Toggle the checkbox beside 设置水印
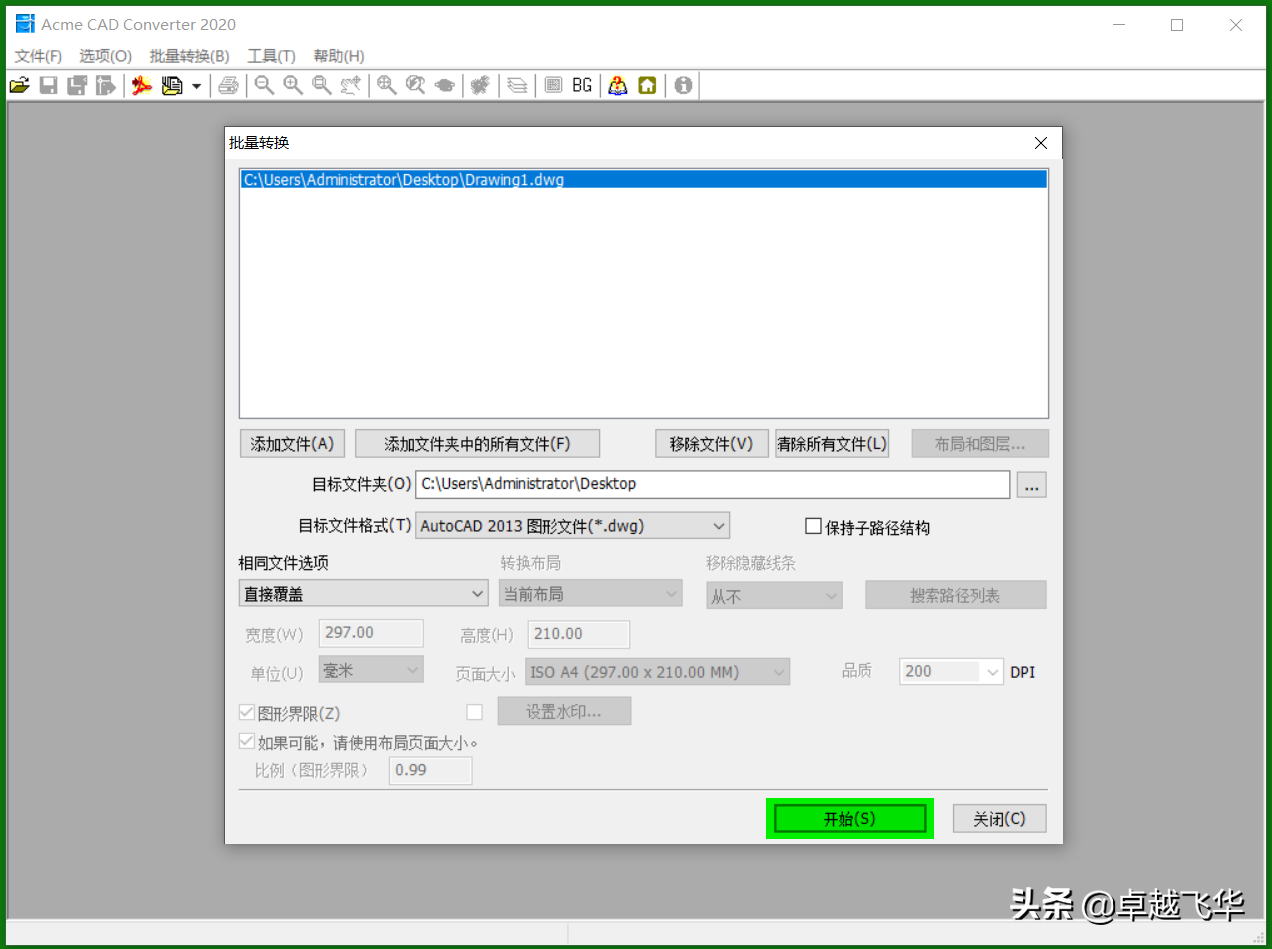Viewport: 1272px width, 949px height. 475,712
